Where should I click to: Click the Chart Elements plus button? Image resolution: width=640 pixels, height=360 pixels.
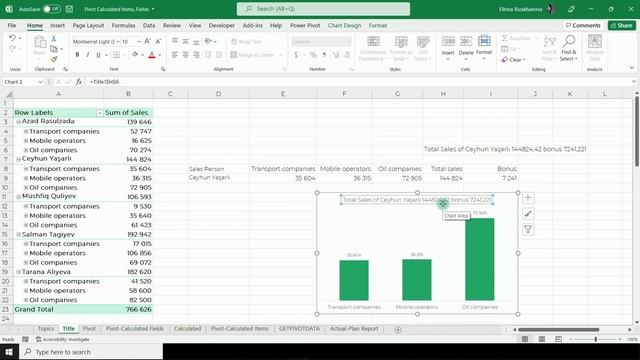528,198
